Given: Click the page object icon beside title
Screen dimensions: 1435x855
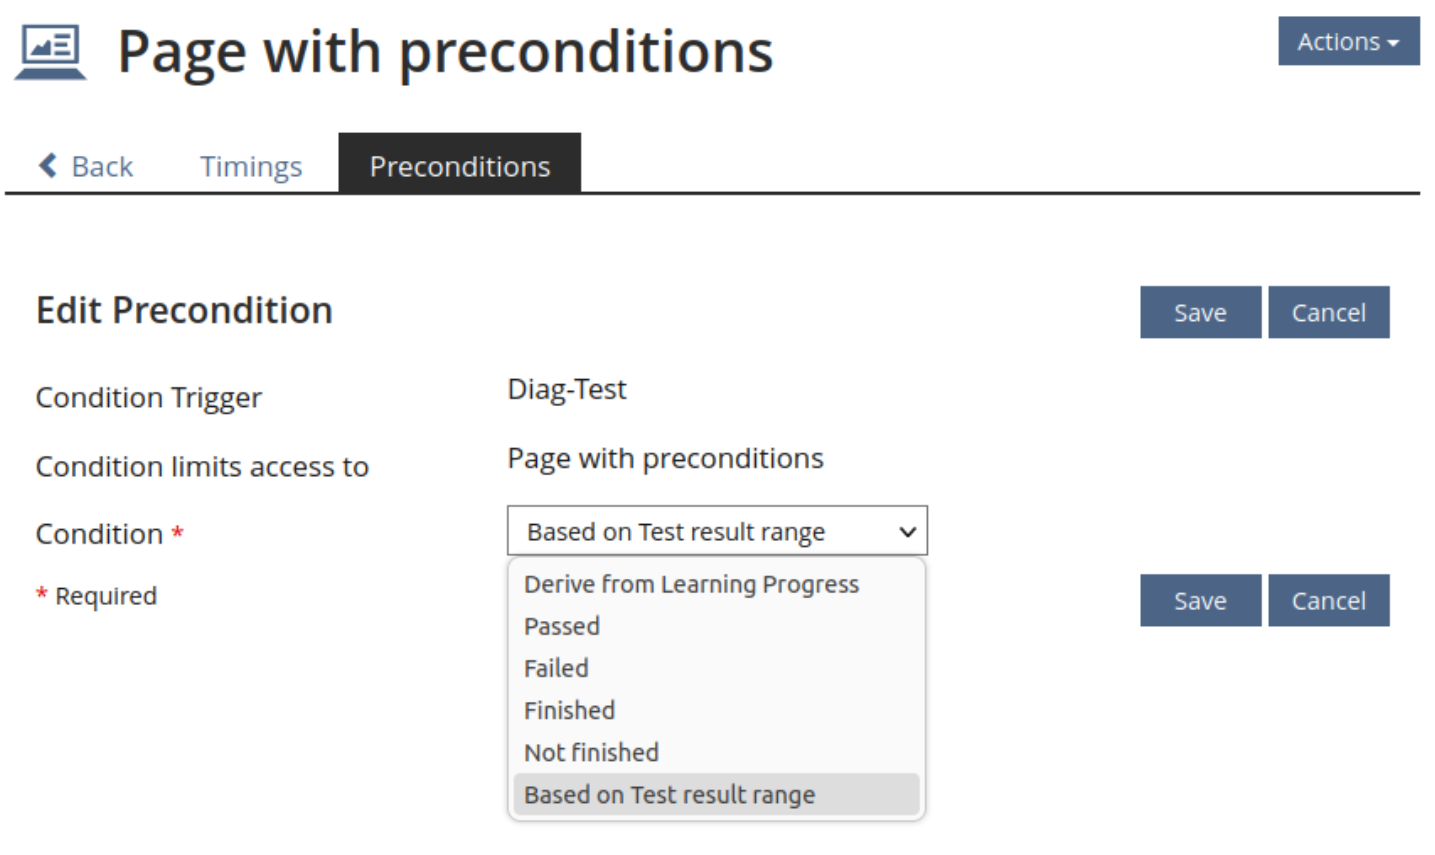Looking at the screenshot, I should pos(50,52).
